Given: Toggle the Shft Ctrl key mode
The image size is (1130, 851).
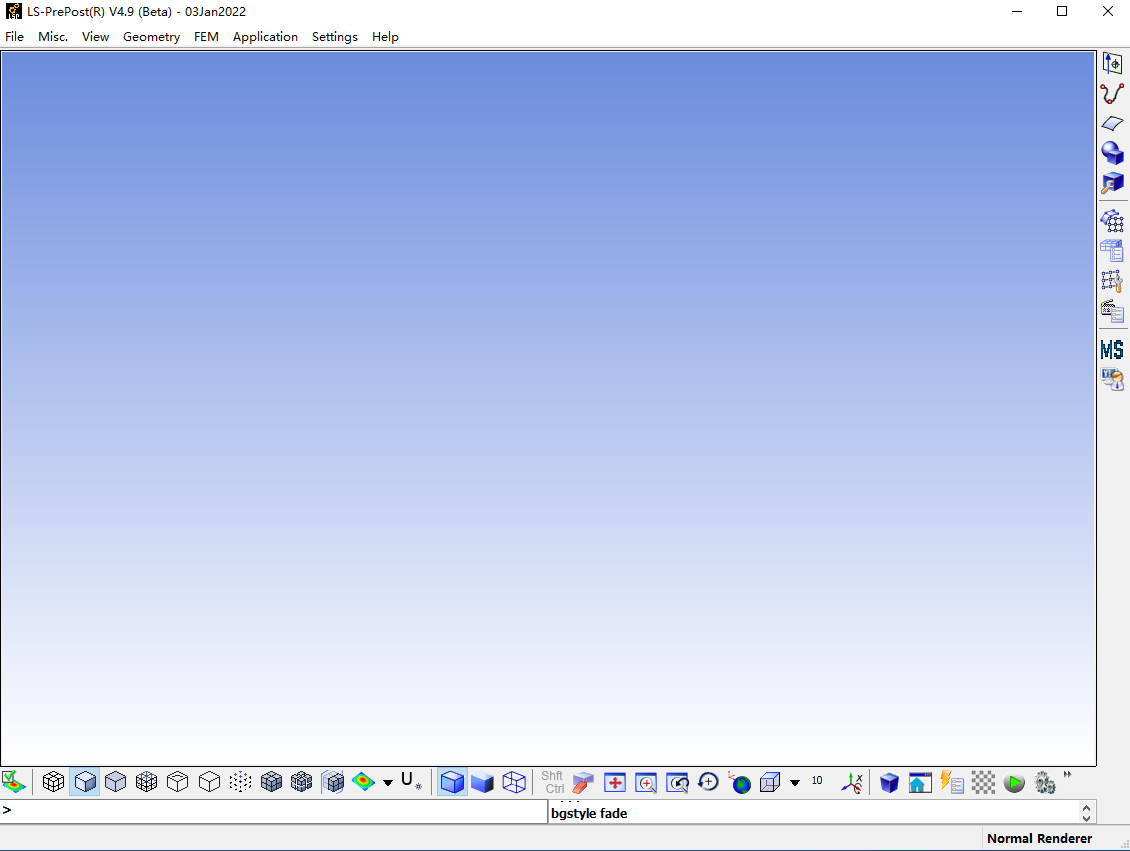Looking at the screenshot, I should (x=553, y=782).
